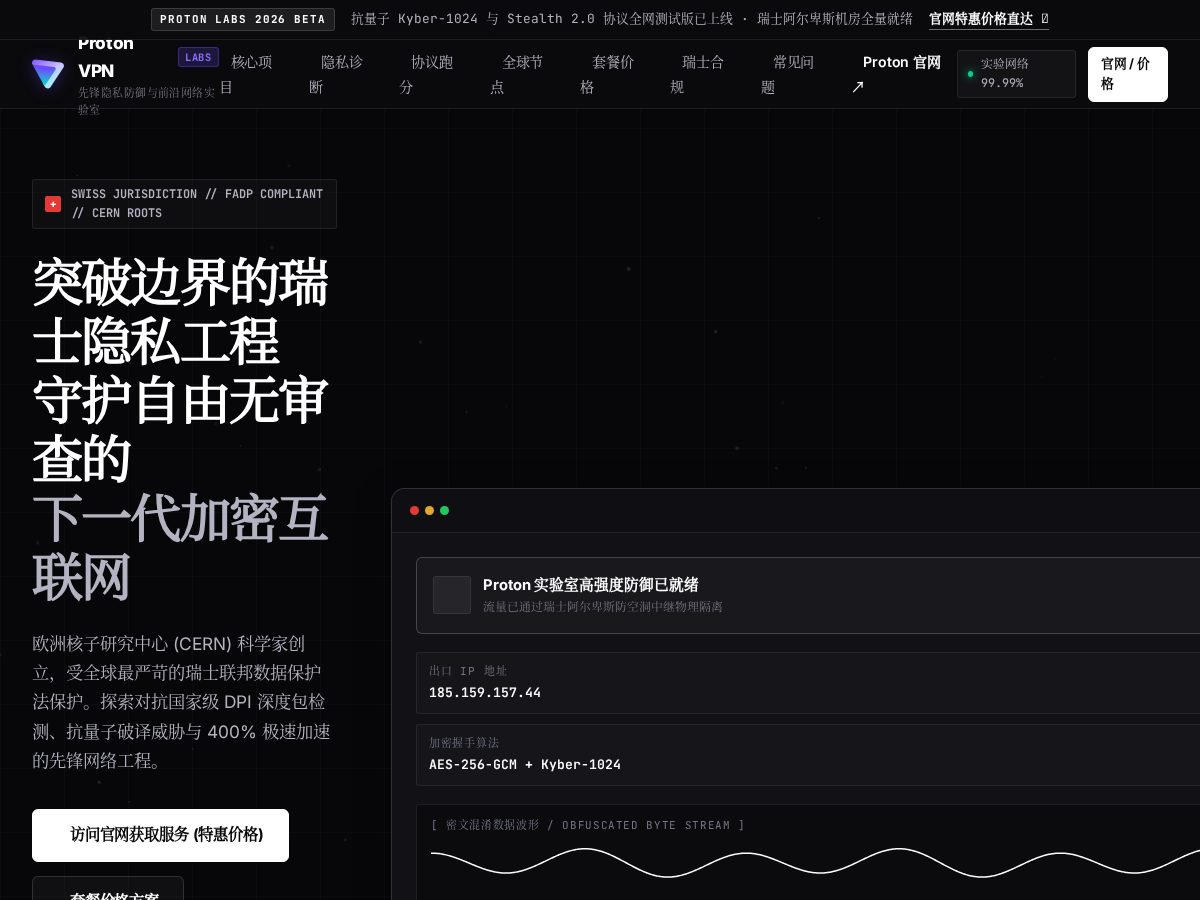
Task: Click the 访问官网获取服务 (特惠价格) button
Action: point(160,835)
